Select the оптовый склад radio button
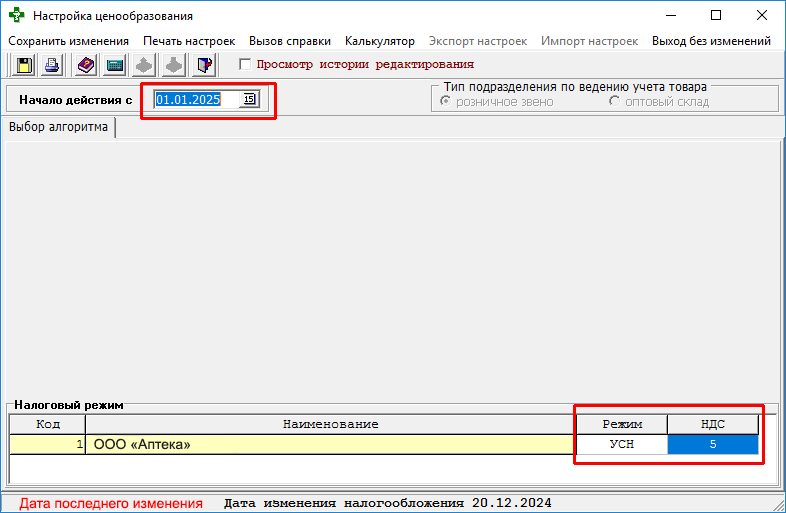The height and width of the screenshot is (513, 786). tap(614, 102)
